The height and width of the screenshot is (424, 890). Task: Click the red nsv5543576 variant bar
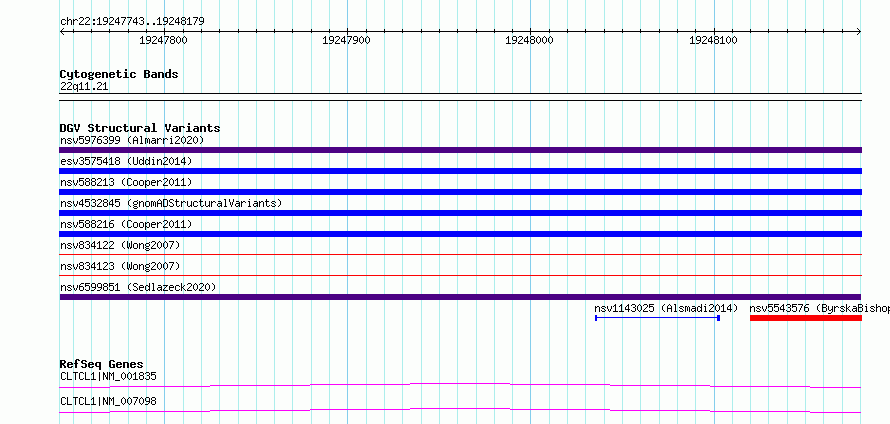click(805, 318)
